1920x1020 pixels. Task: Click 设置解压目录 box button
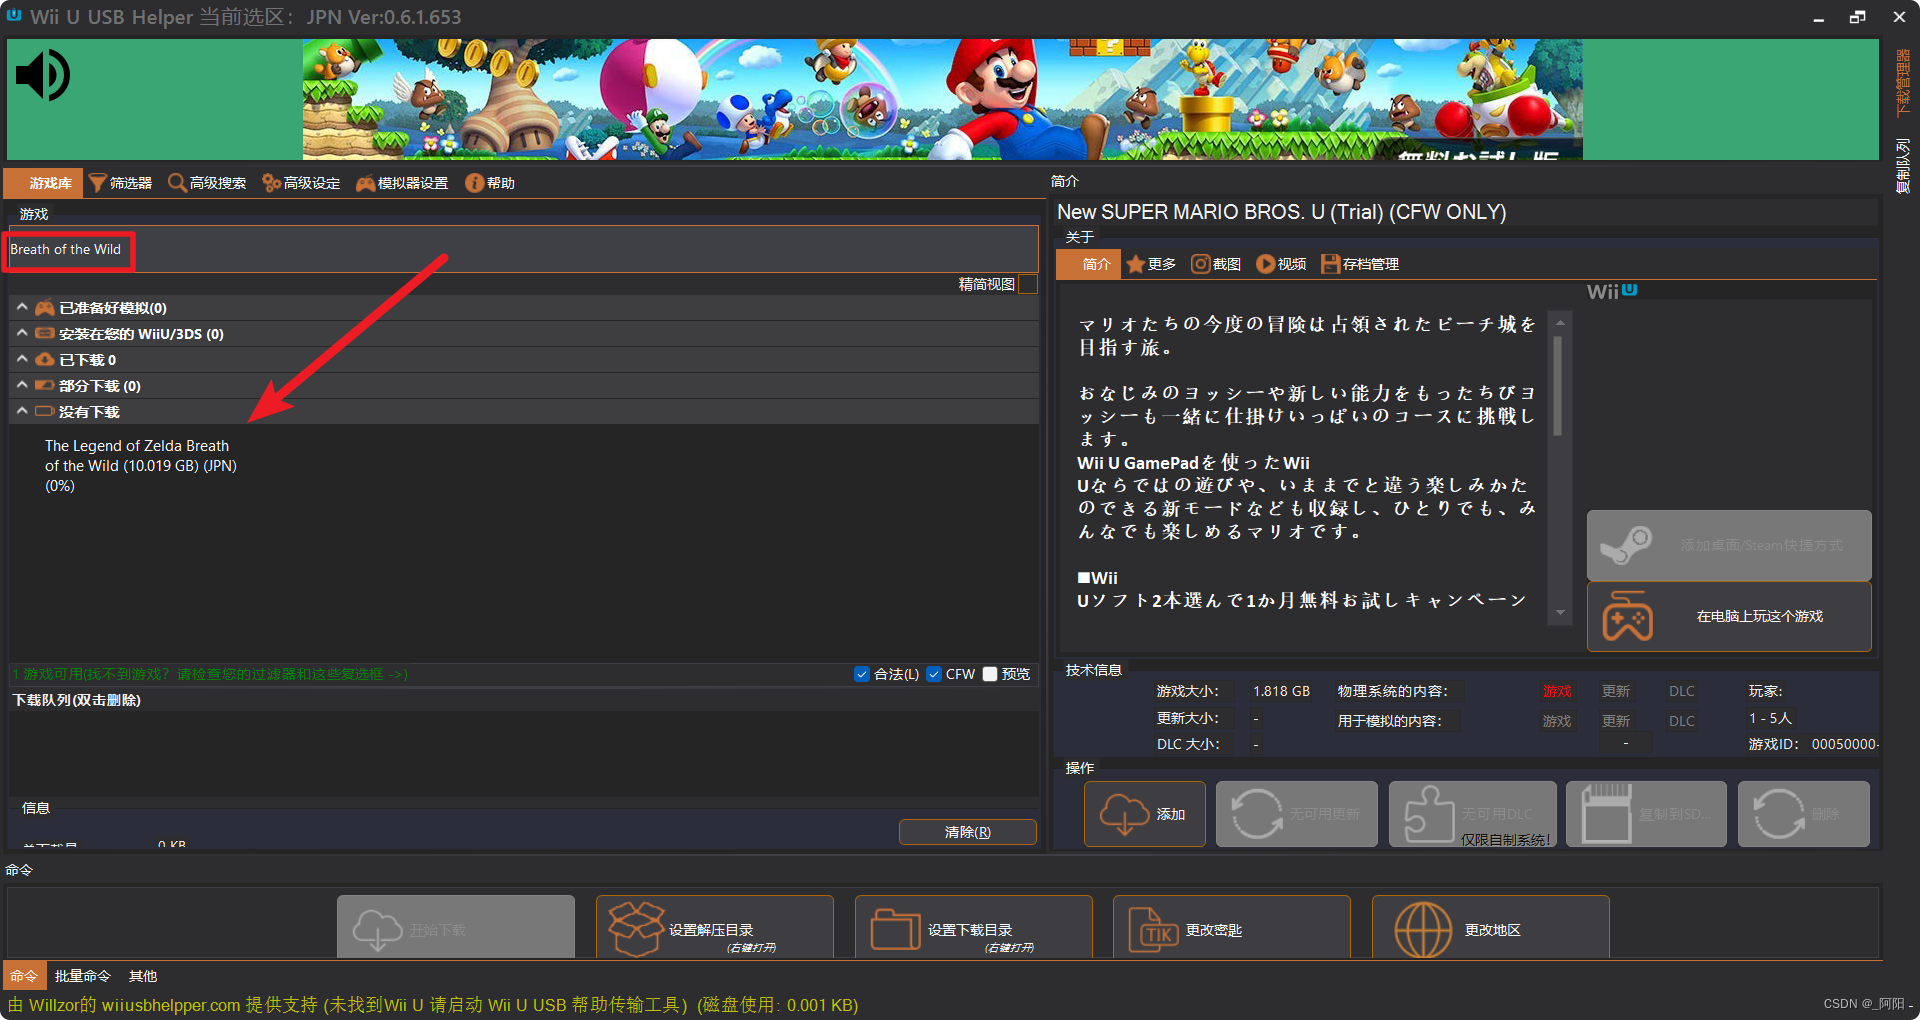[715, 928]
